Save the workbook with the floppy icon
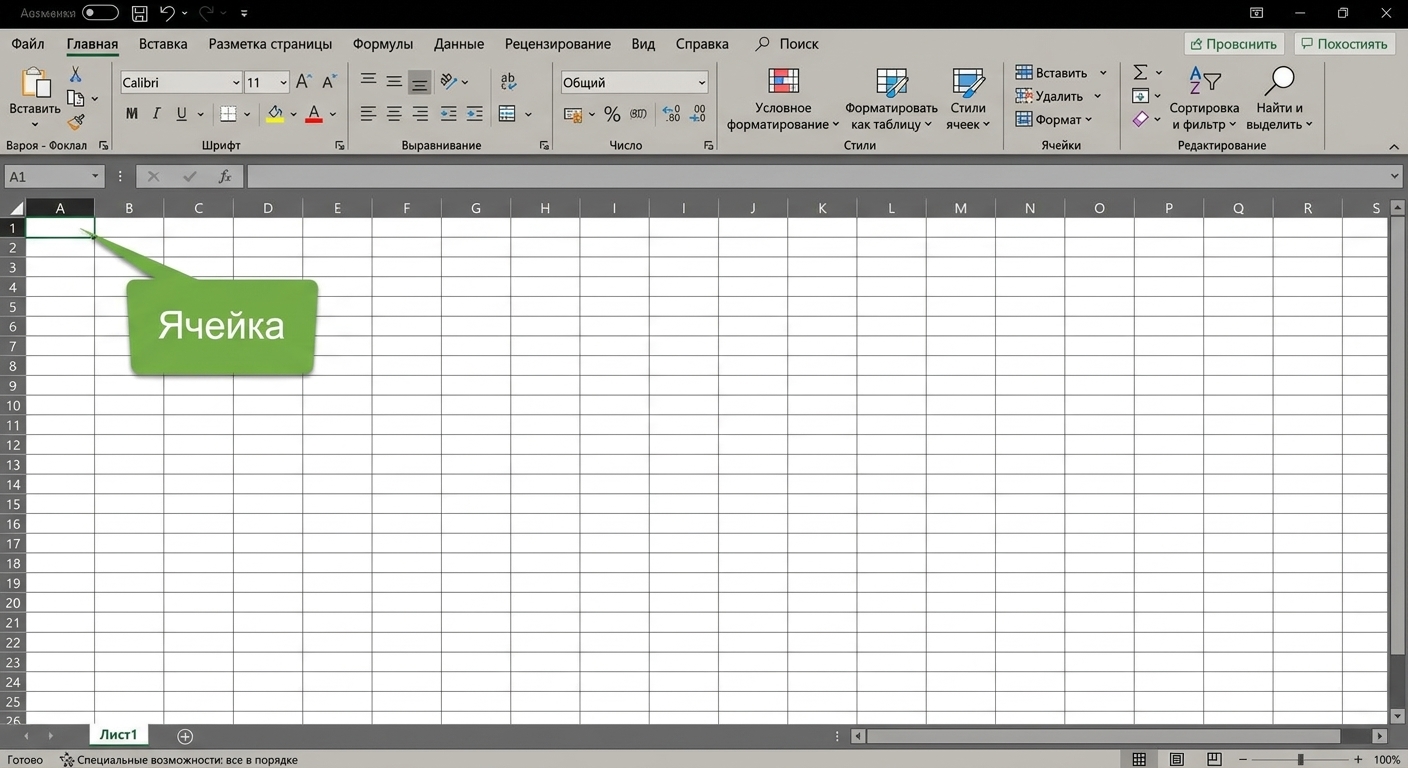Image resolution: width=1408 pixels, height=768 pixels. [x=140, y=14]
